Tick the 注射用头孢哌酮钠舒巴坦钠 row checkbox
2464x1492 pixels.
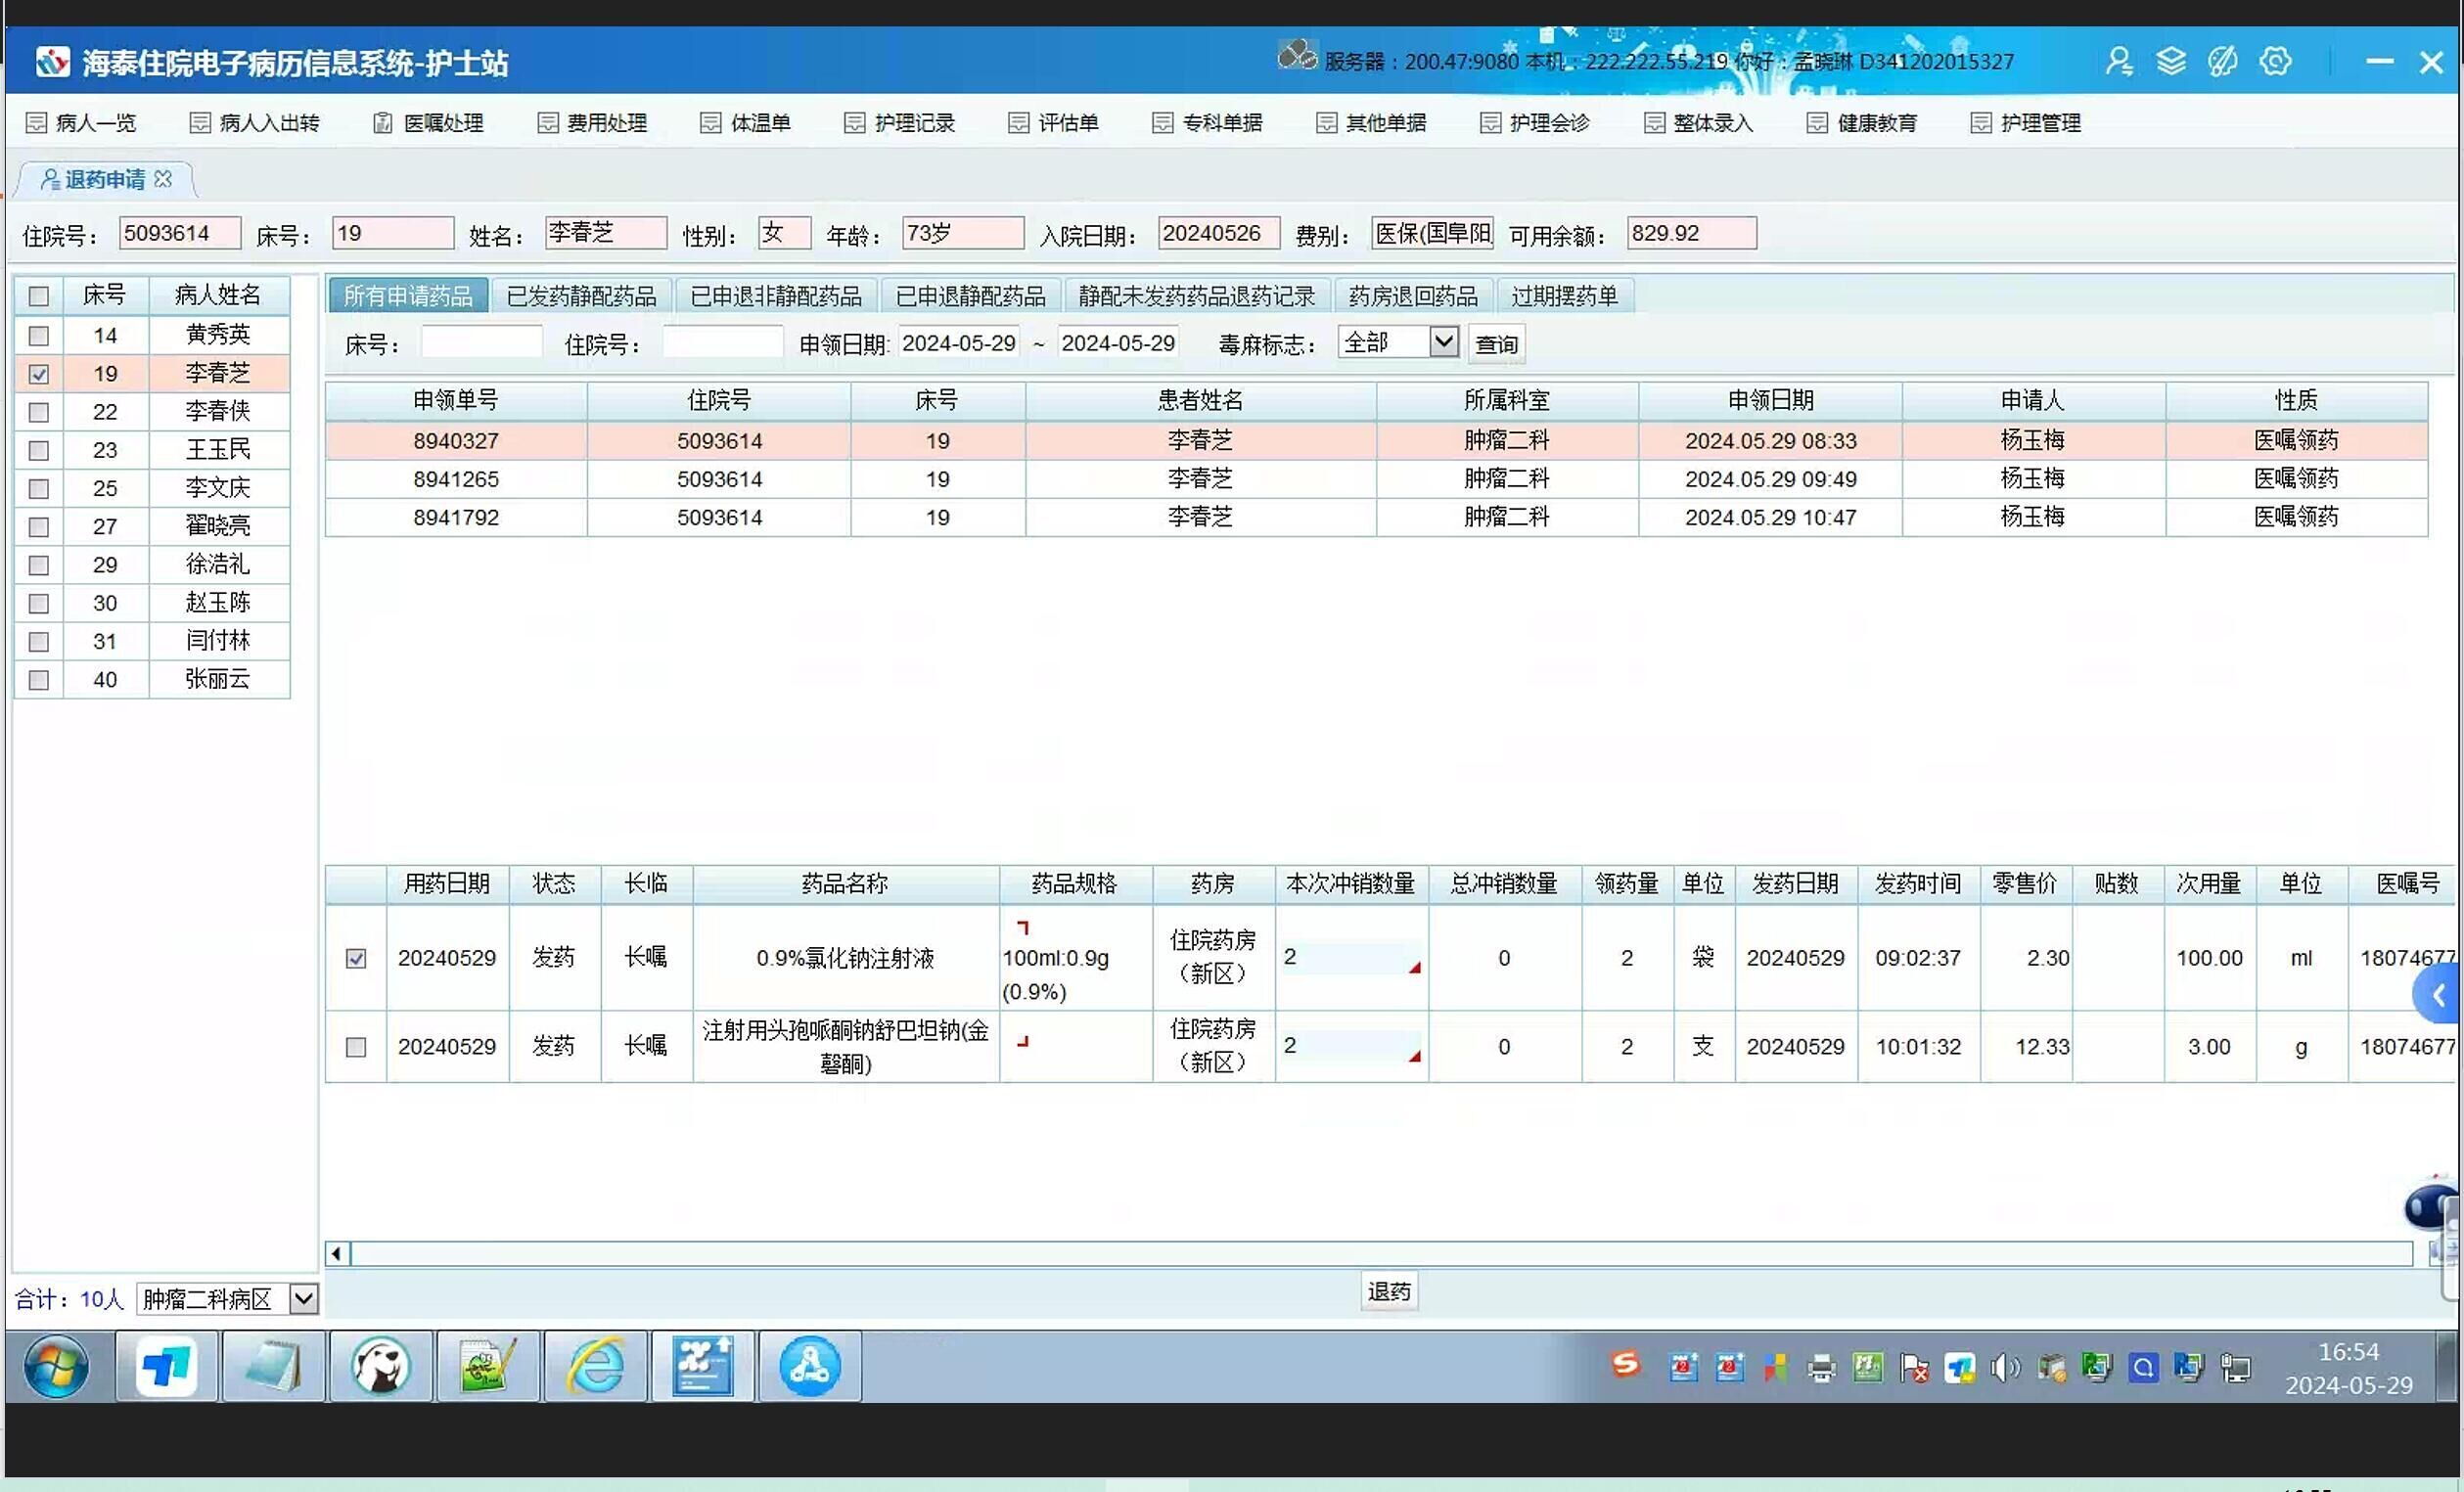click(x=356, y=1047)
